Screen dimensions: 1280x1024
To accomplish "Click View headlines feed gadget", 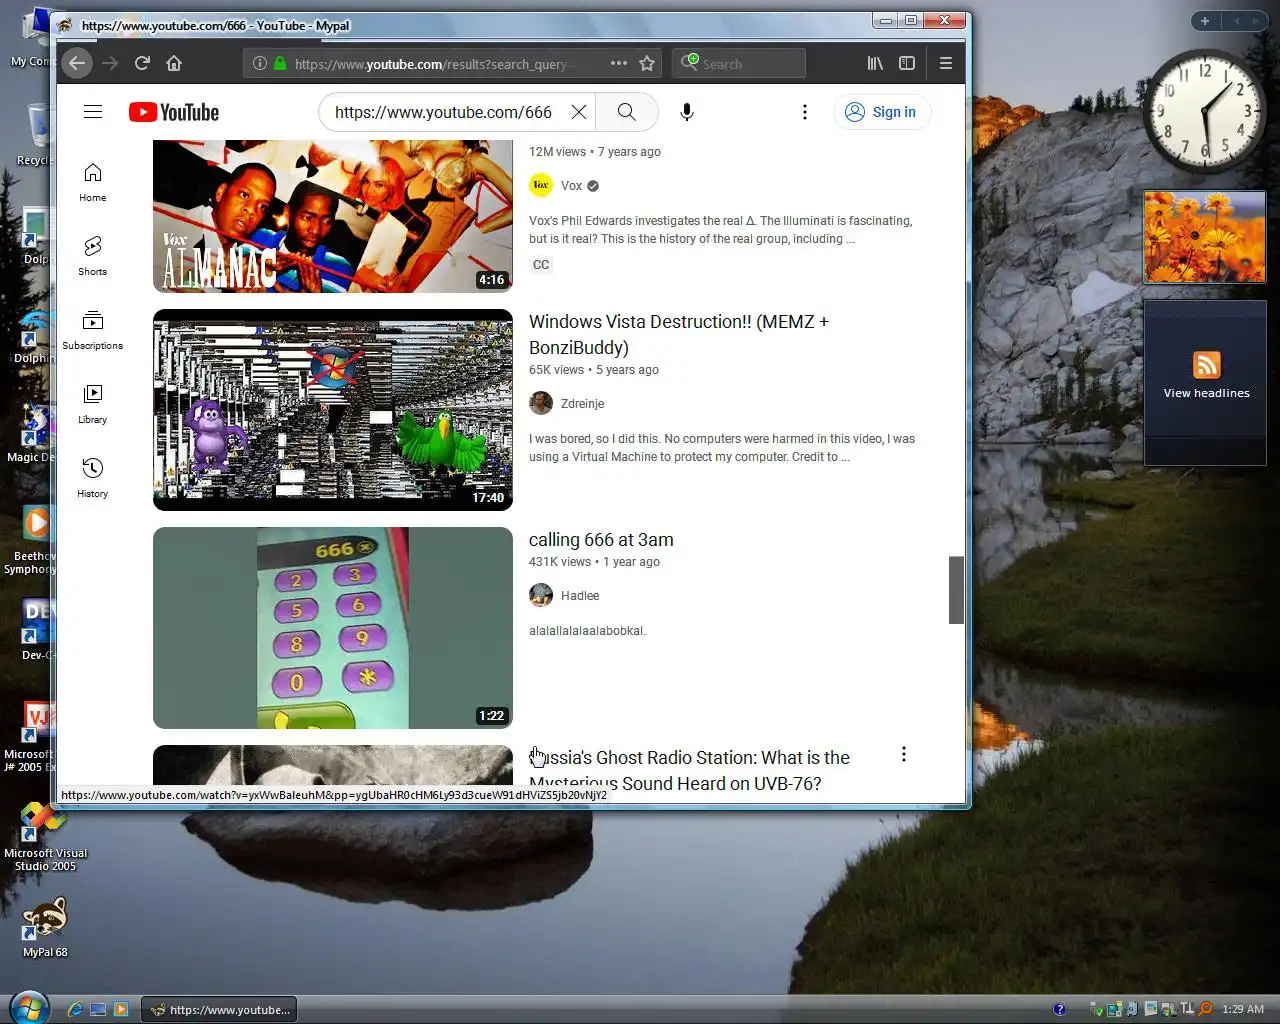I will pos(1206,383).
